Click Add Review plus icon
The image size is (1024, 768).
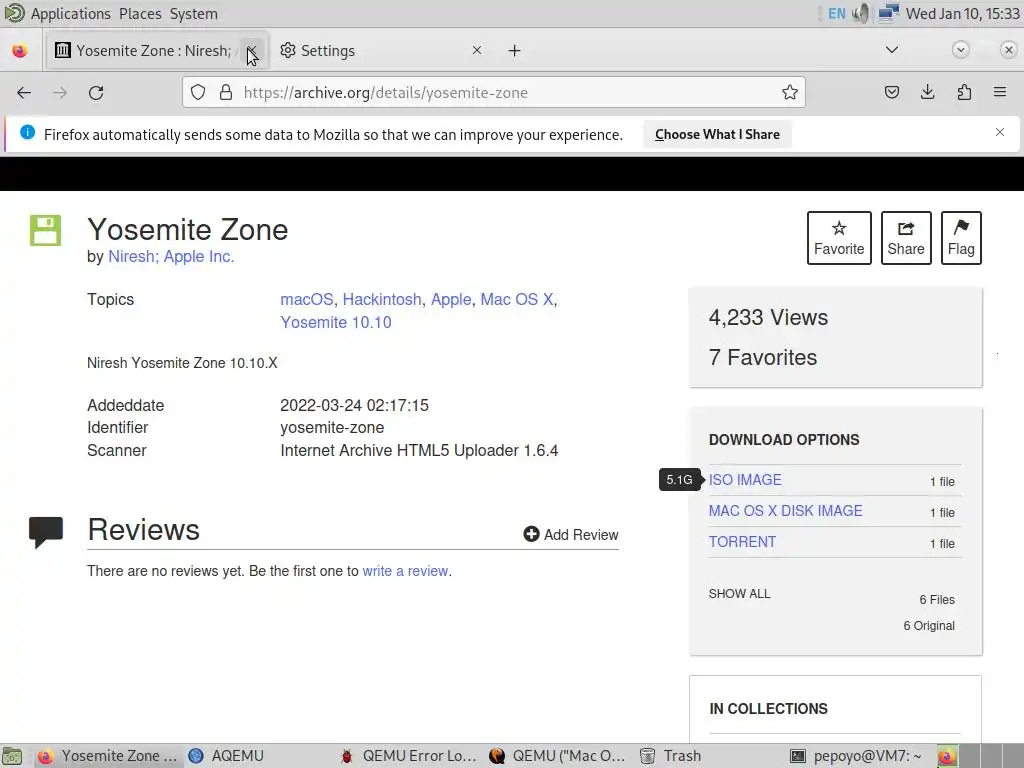(531, 534)
